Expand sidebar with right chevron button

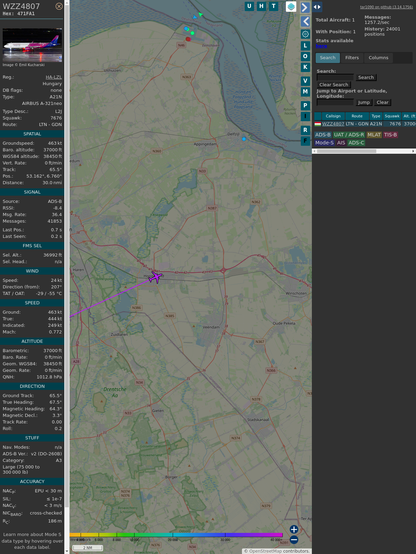tap(305, 7)
